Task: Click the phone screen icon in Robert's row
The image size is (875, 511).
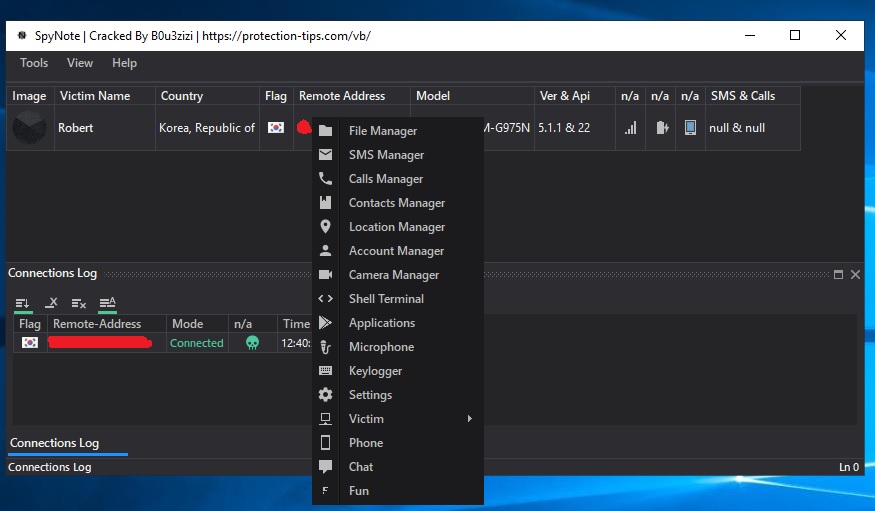Action: pos(690,128)
